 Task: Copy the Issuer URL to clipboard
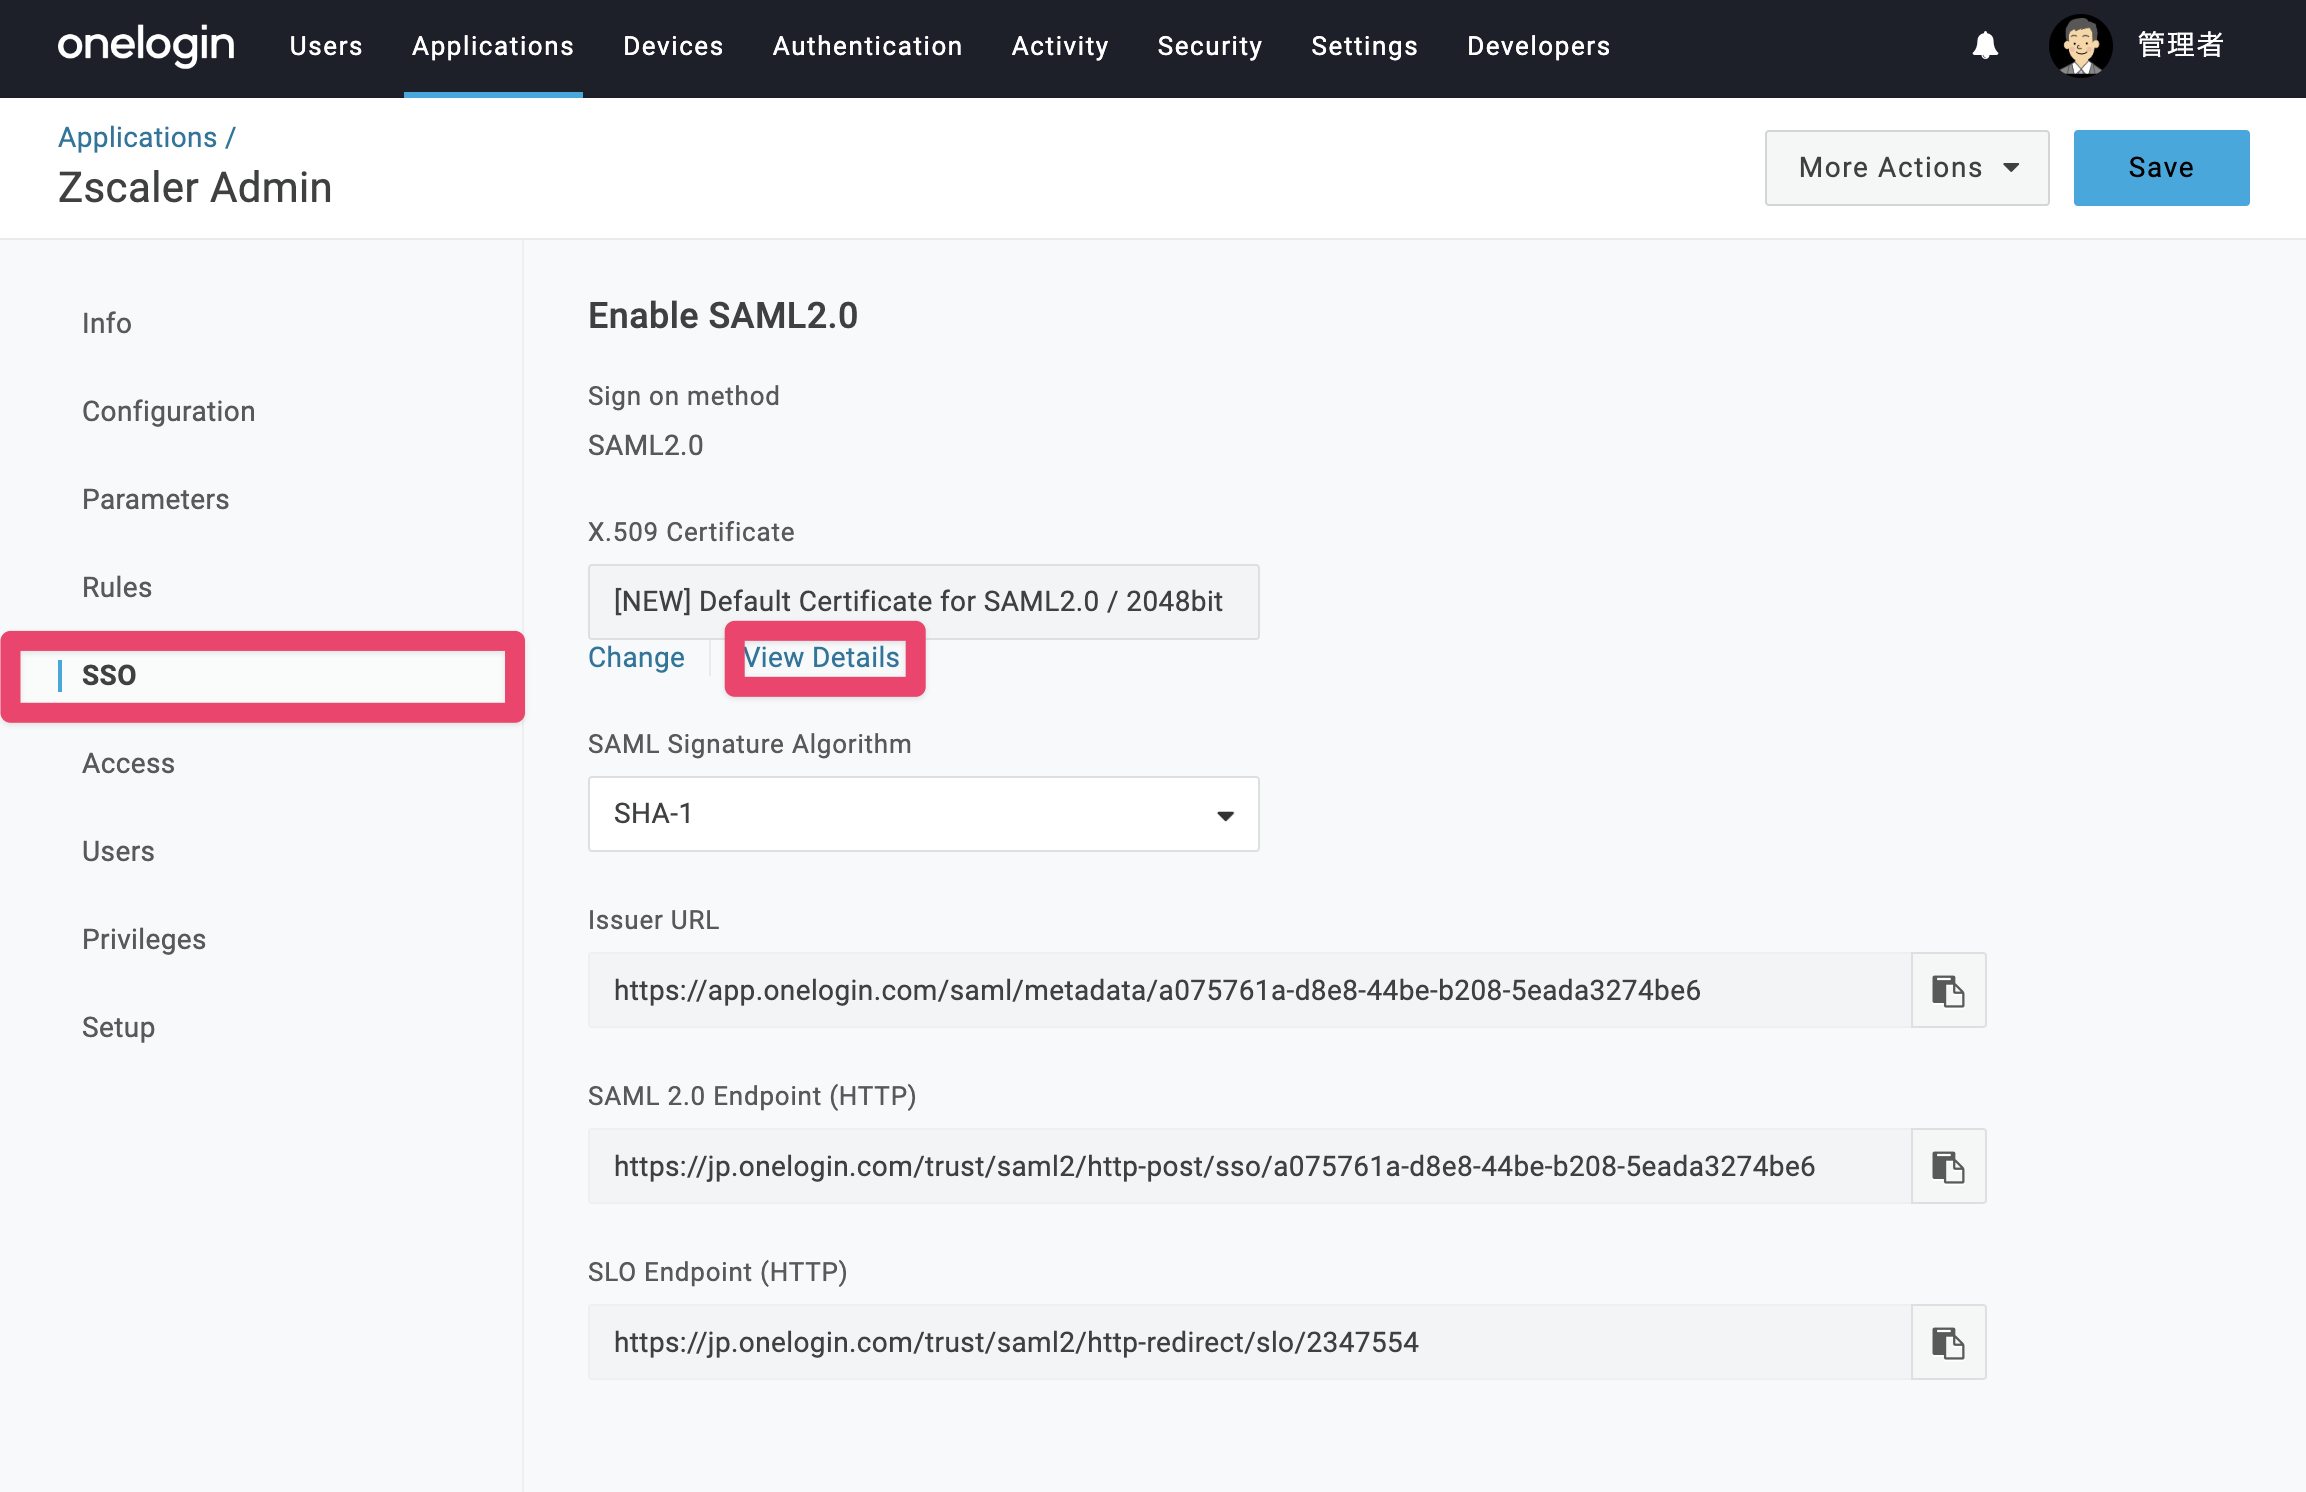1948,990
